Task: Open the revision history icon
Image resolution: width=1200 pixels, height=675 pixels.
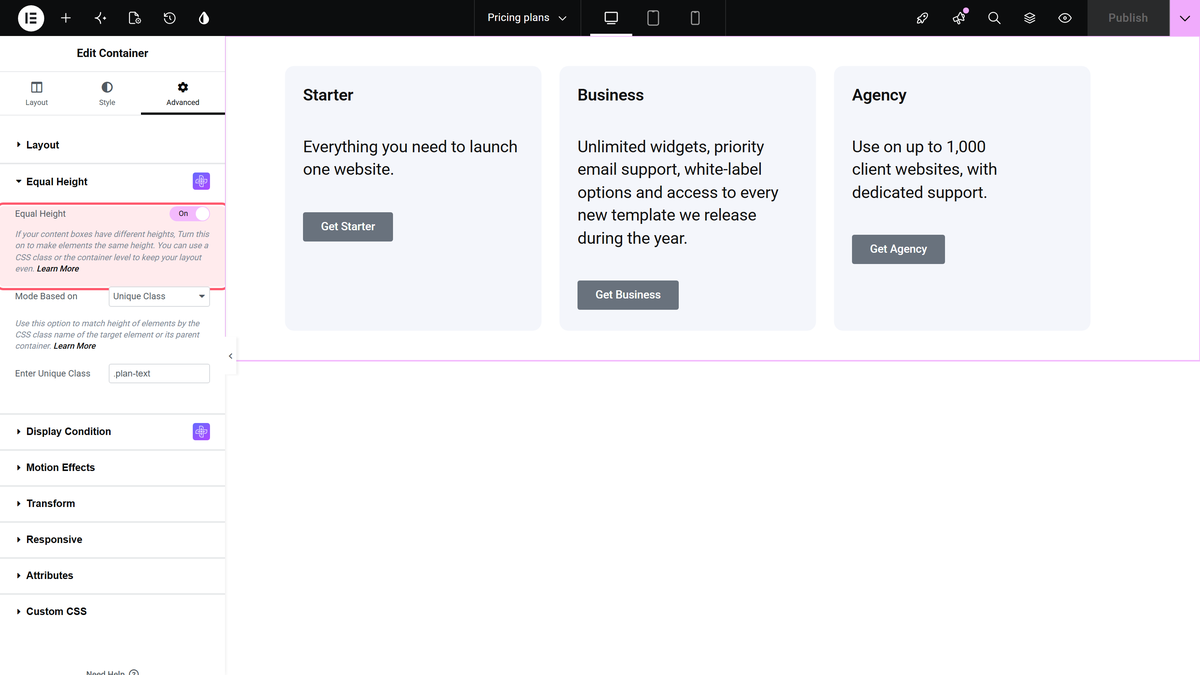Action: click(x=170, y=18)
